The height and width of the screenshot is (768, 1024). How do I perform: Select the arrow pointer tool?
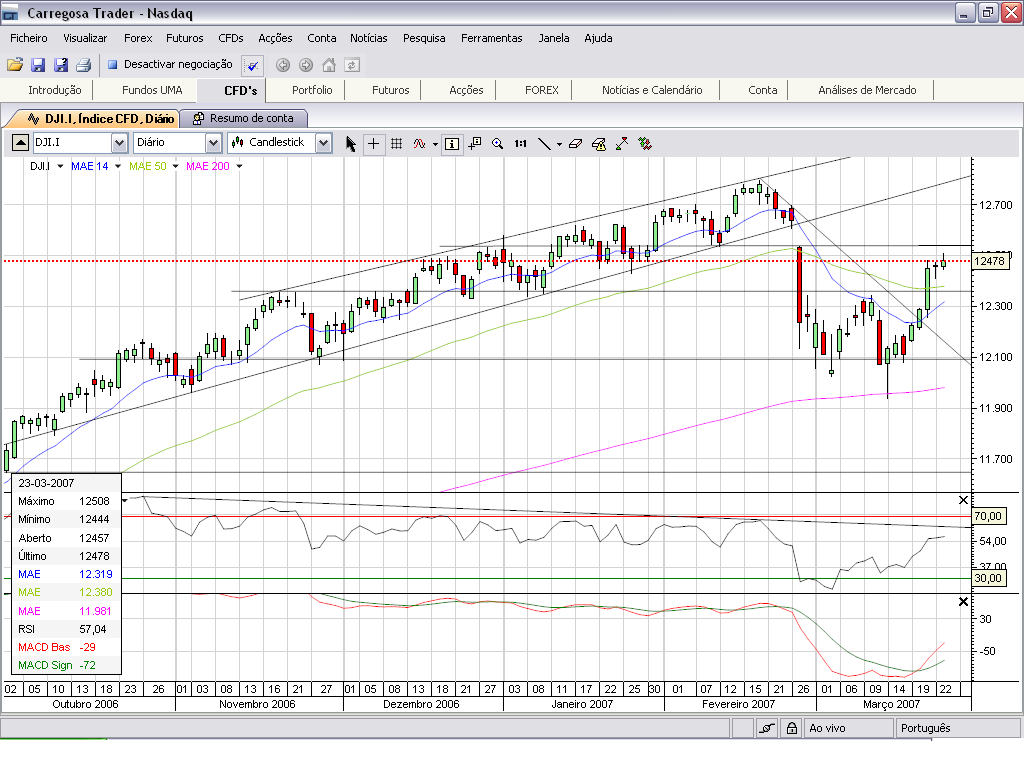[x=351, y=144]
